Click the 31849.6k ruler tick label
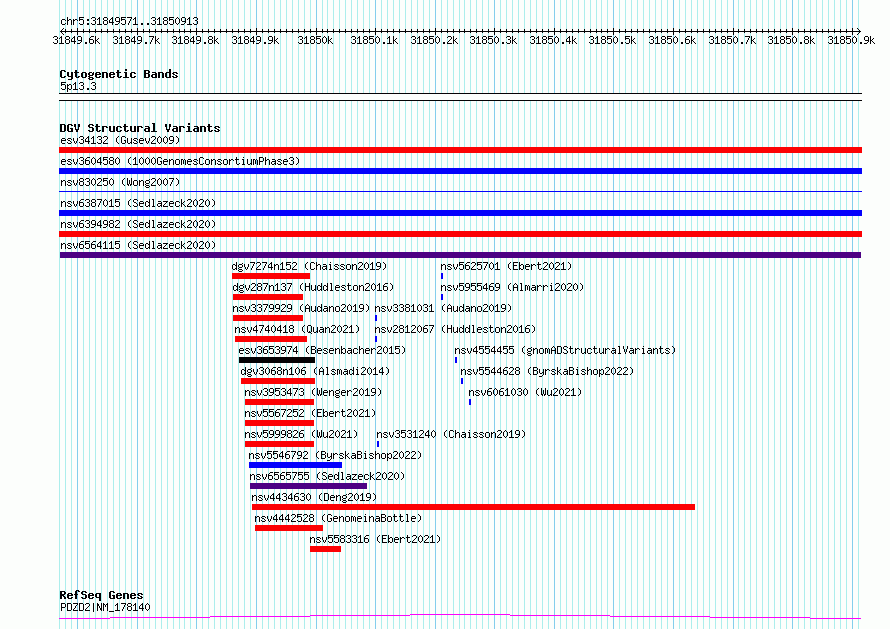This screenshot has height=629, width=890. click(76, 40)
